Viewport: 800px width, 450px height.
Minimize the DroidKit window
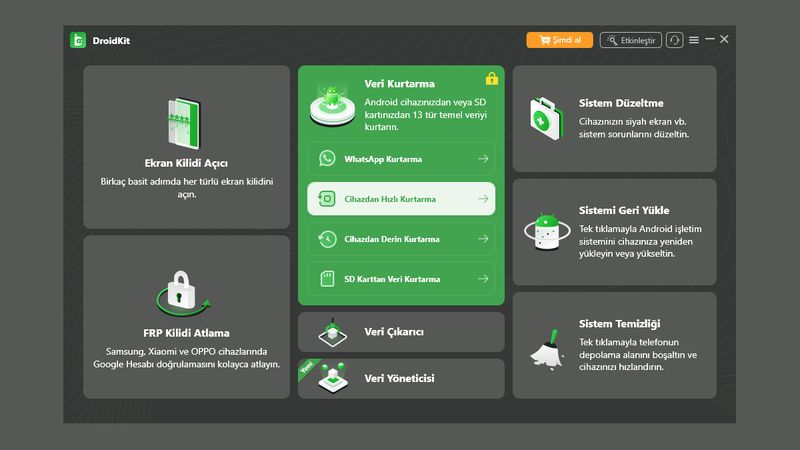tap(710, 39)
